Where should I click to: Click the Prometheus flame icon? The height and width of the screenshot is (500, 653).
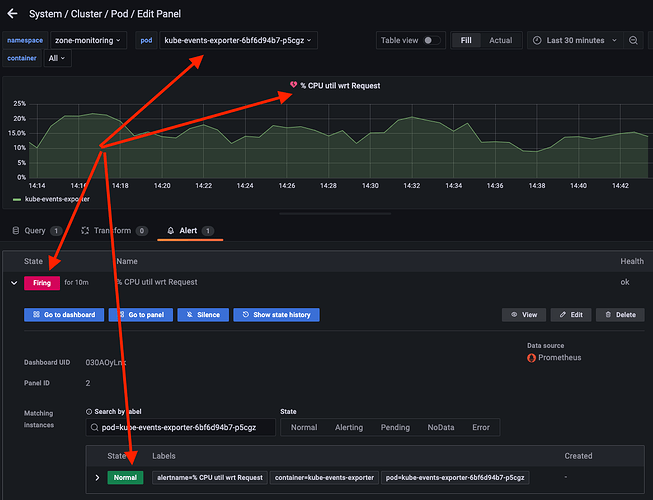tap(531, 358)
